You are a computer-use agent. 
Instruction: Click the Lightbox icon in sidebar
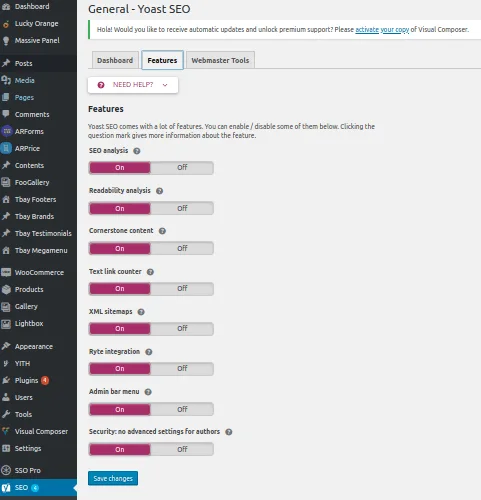coord(6,323)
